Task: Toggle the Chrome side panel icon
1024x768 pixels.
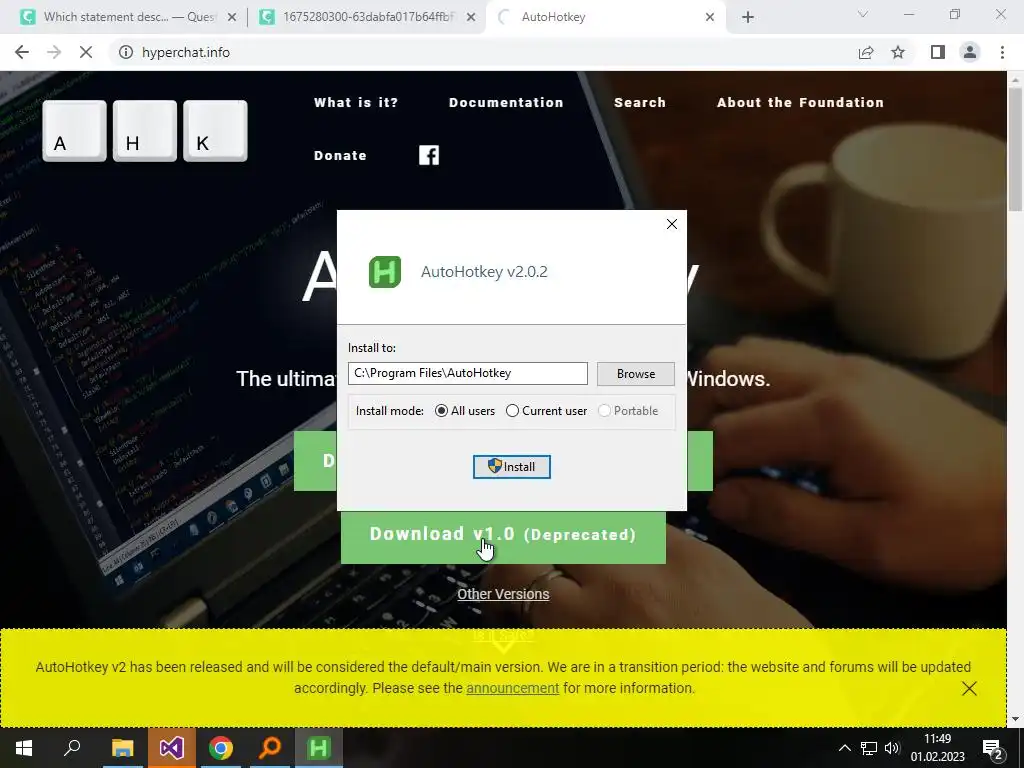Action: tap(938, 52)
